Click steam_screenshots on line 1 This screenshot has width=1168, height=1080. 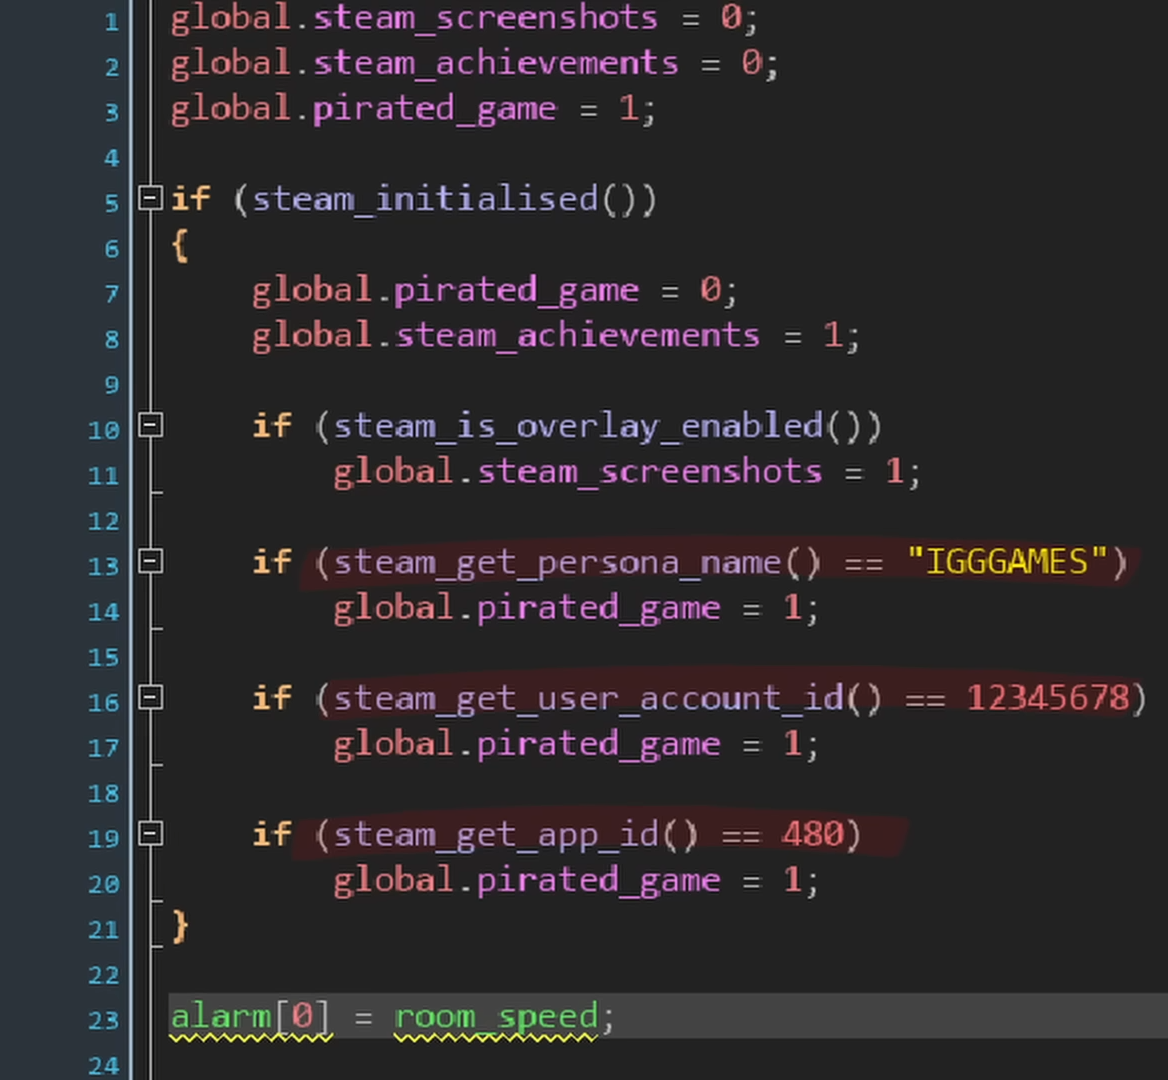point(485,18)
